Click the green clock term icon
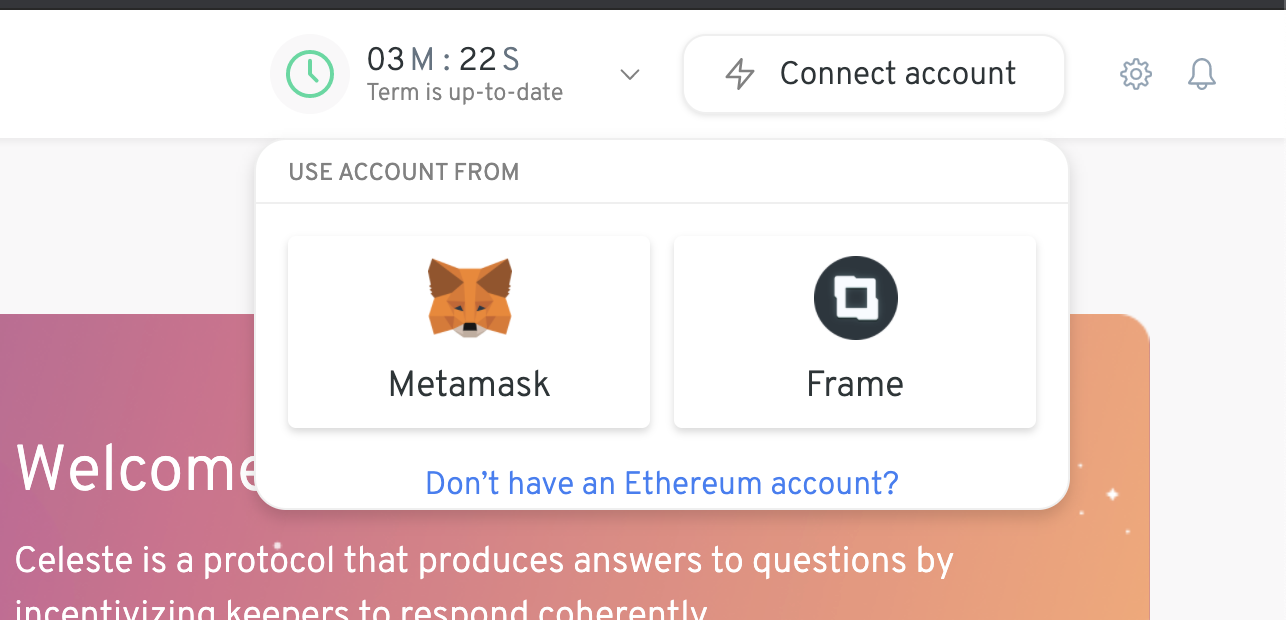Image resolution: width=1286 pixels, height=620 pixels. (310, 74)
